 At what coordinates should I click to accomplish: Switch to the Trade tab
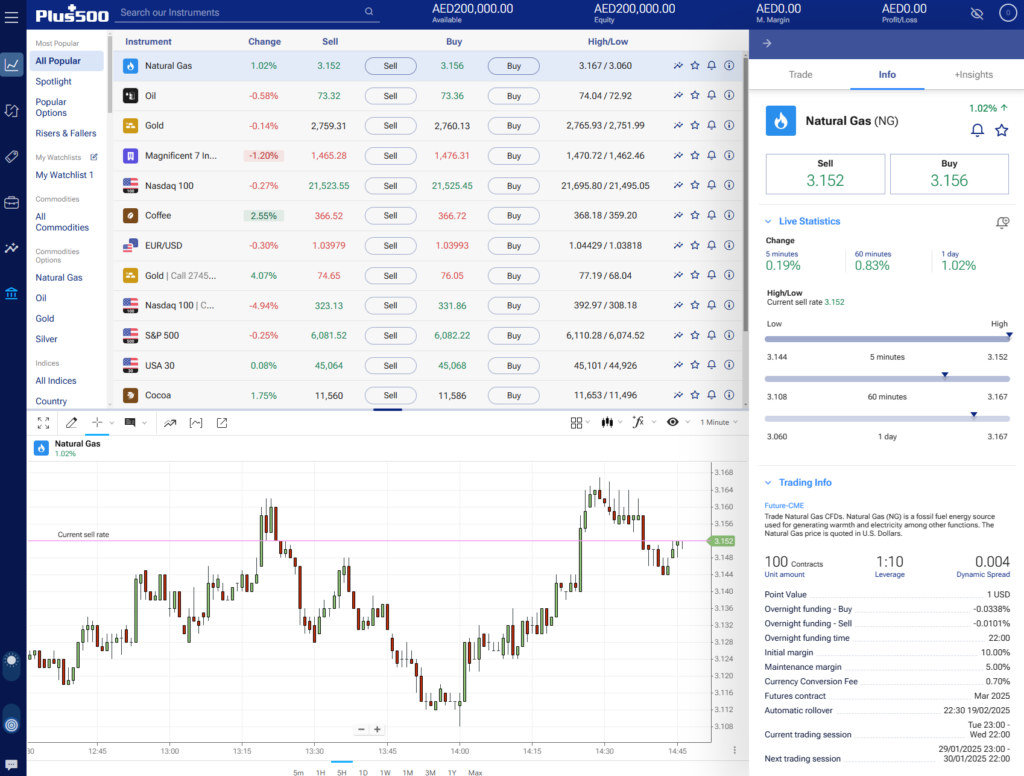pyautogui.click(x=800, y=74)
